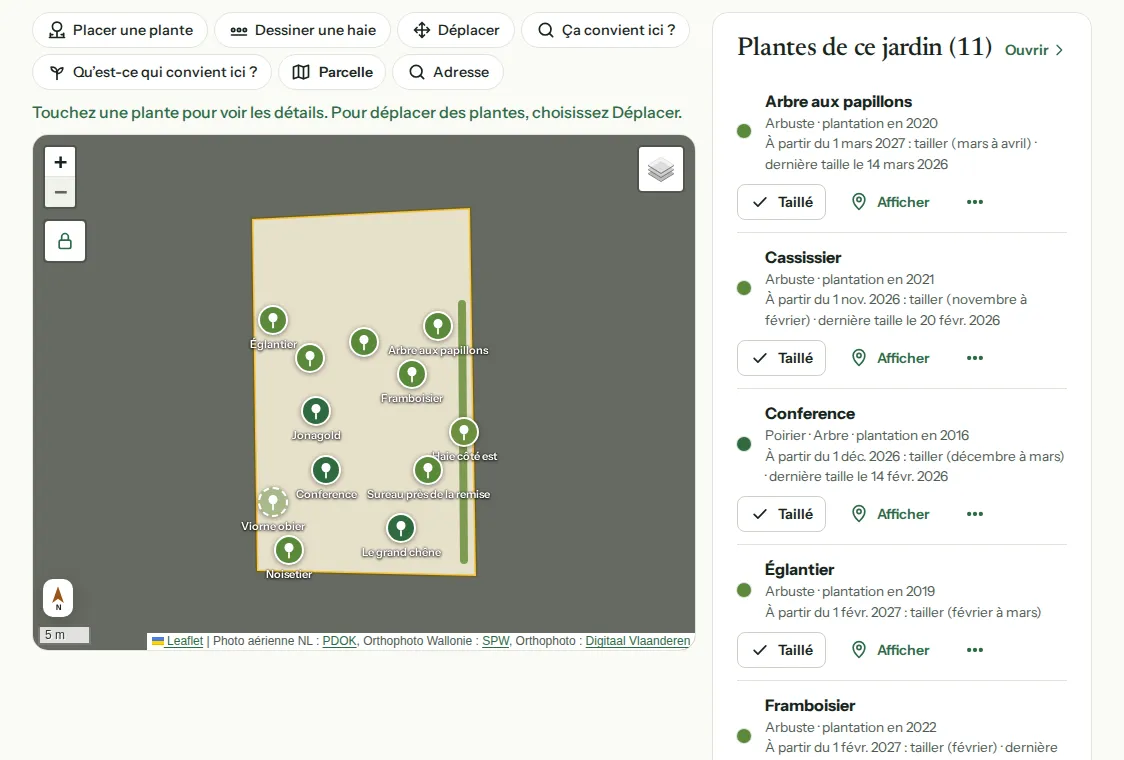
Task: Click the Parcelle button
Action: (x=332, y=72)
